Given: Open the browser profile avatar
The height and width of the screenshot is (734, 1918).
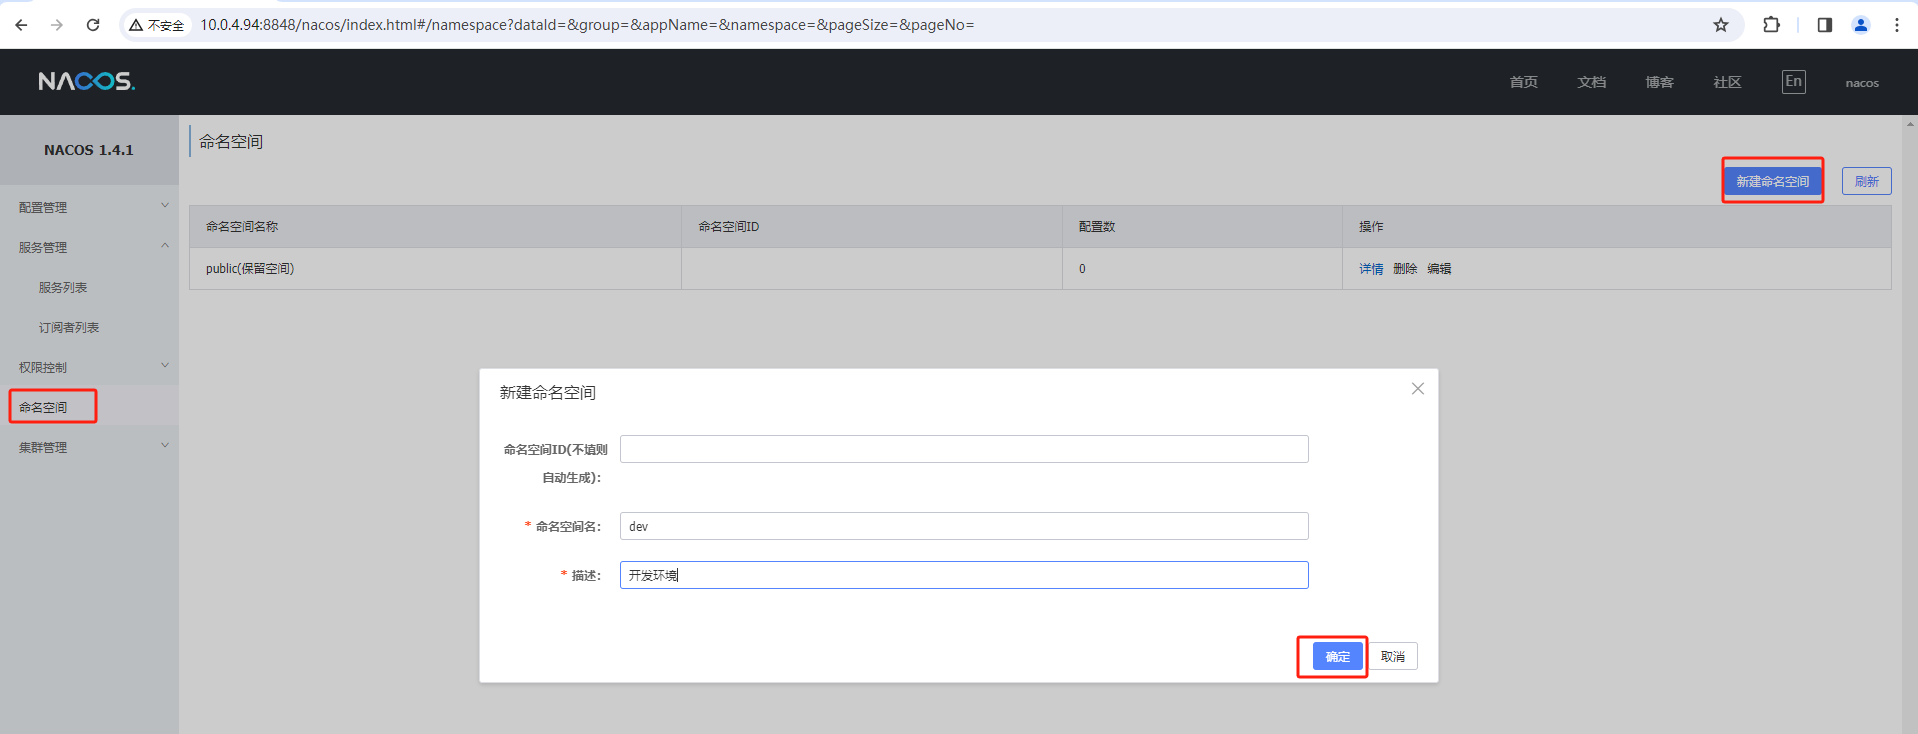Looking at the screenshot, I should [1861, 25].
